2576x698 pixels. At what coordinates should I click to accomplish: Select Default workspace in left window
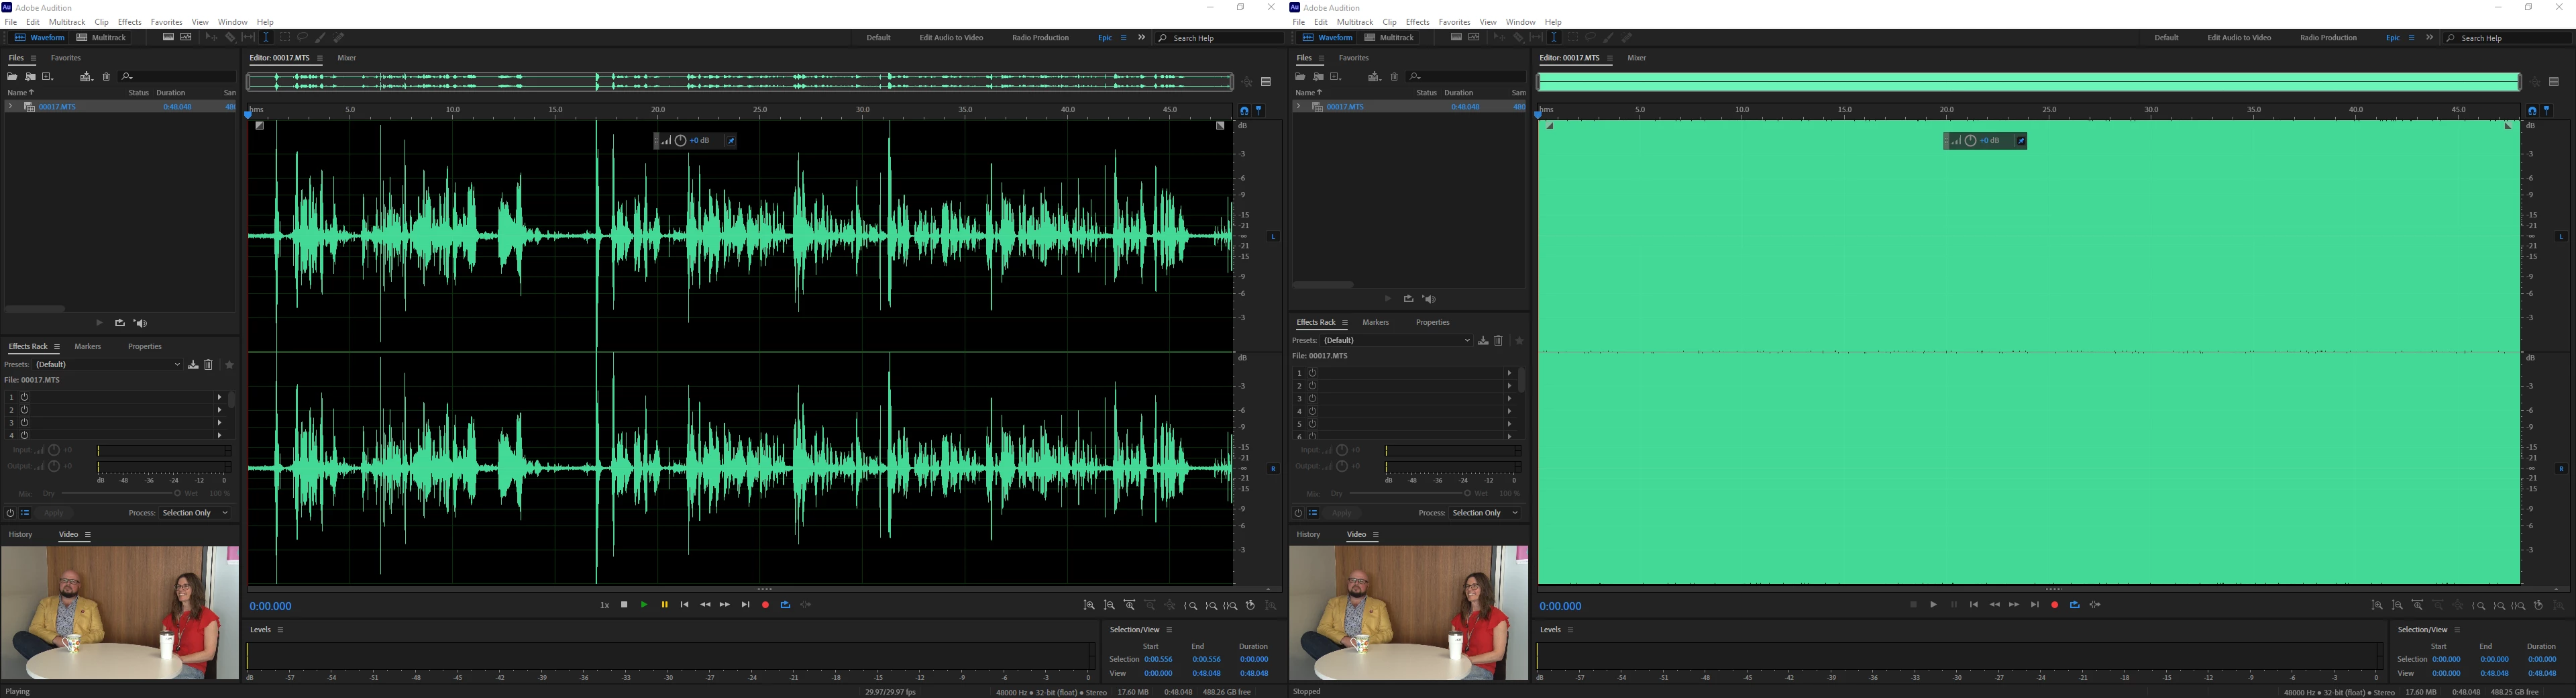tap(879, 38)
